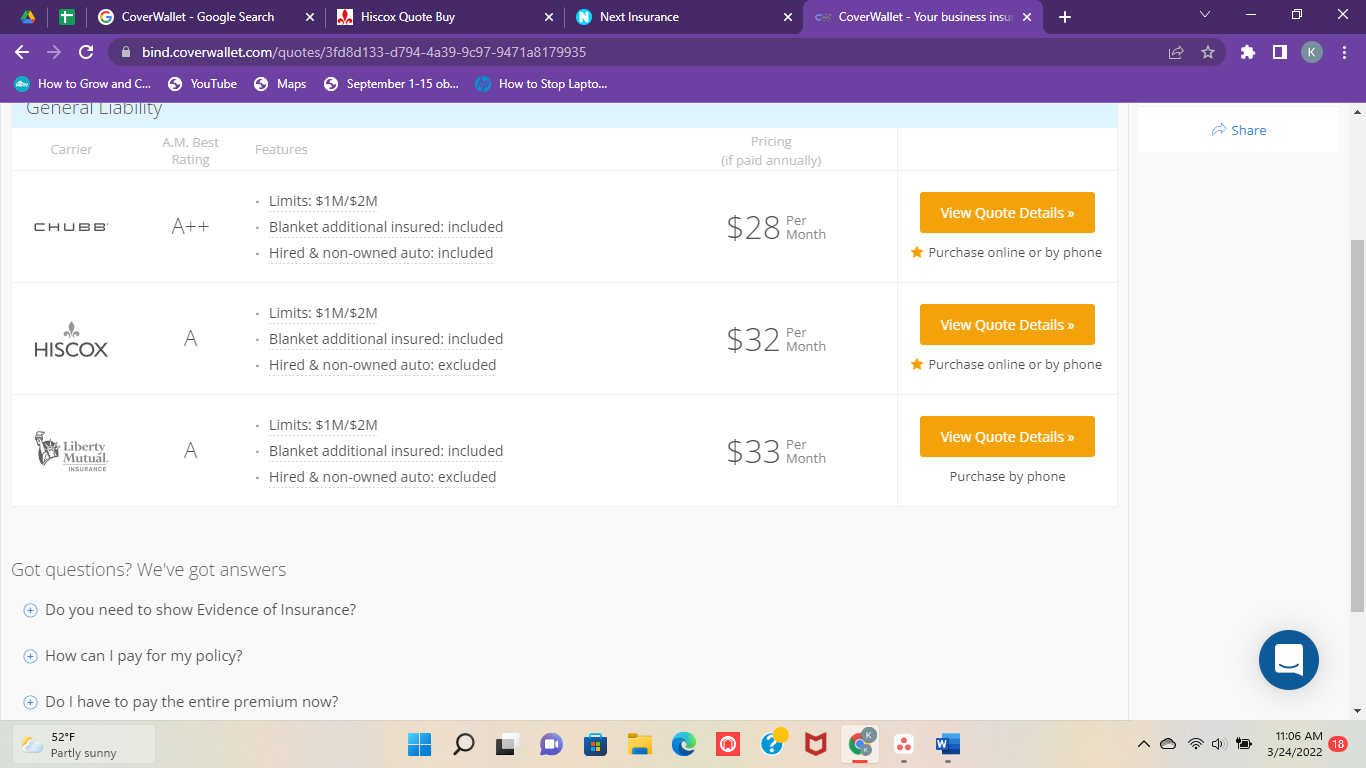Viewport: 1366px width, 768px height.
Task: Toggle the Chrome side panel icon
Action: pos(1279,52)
